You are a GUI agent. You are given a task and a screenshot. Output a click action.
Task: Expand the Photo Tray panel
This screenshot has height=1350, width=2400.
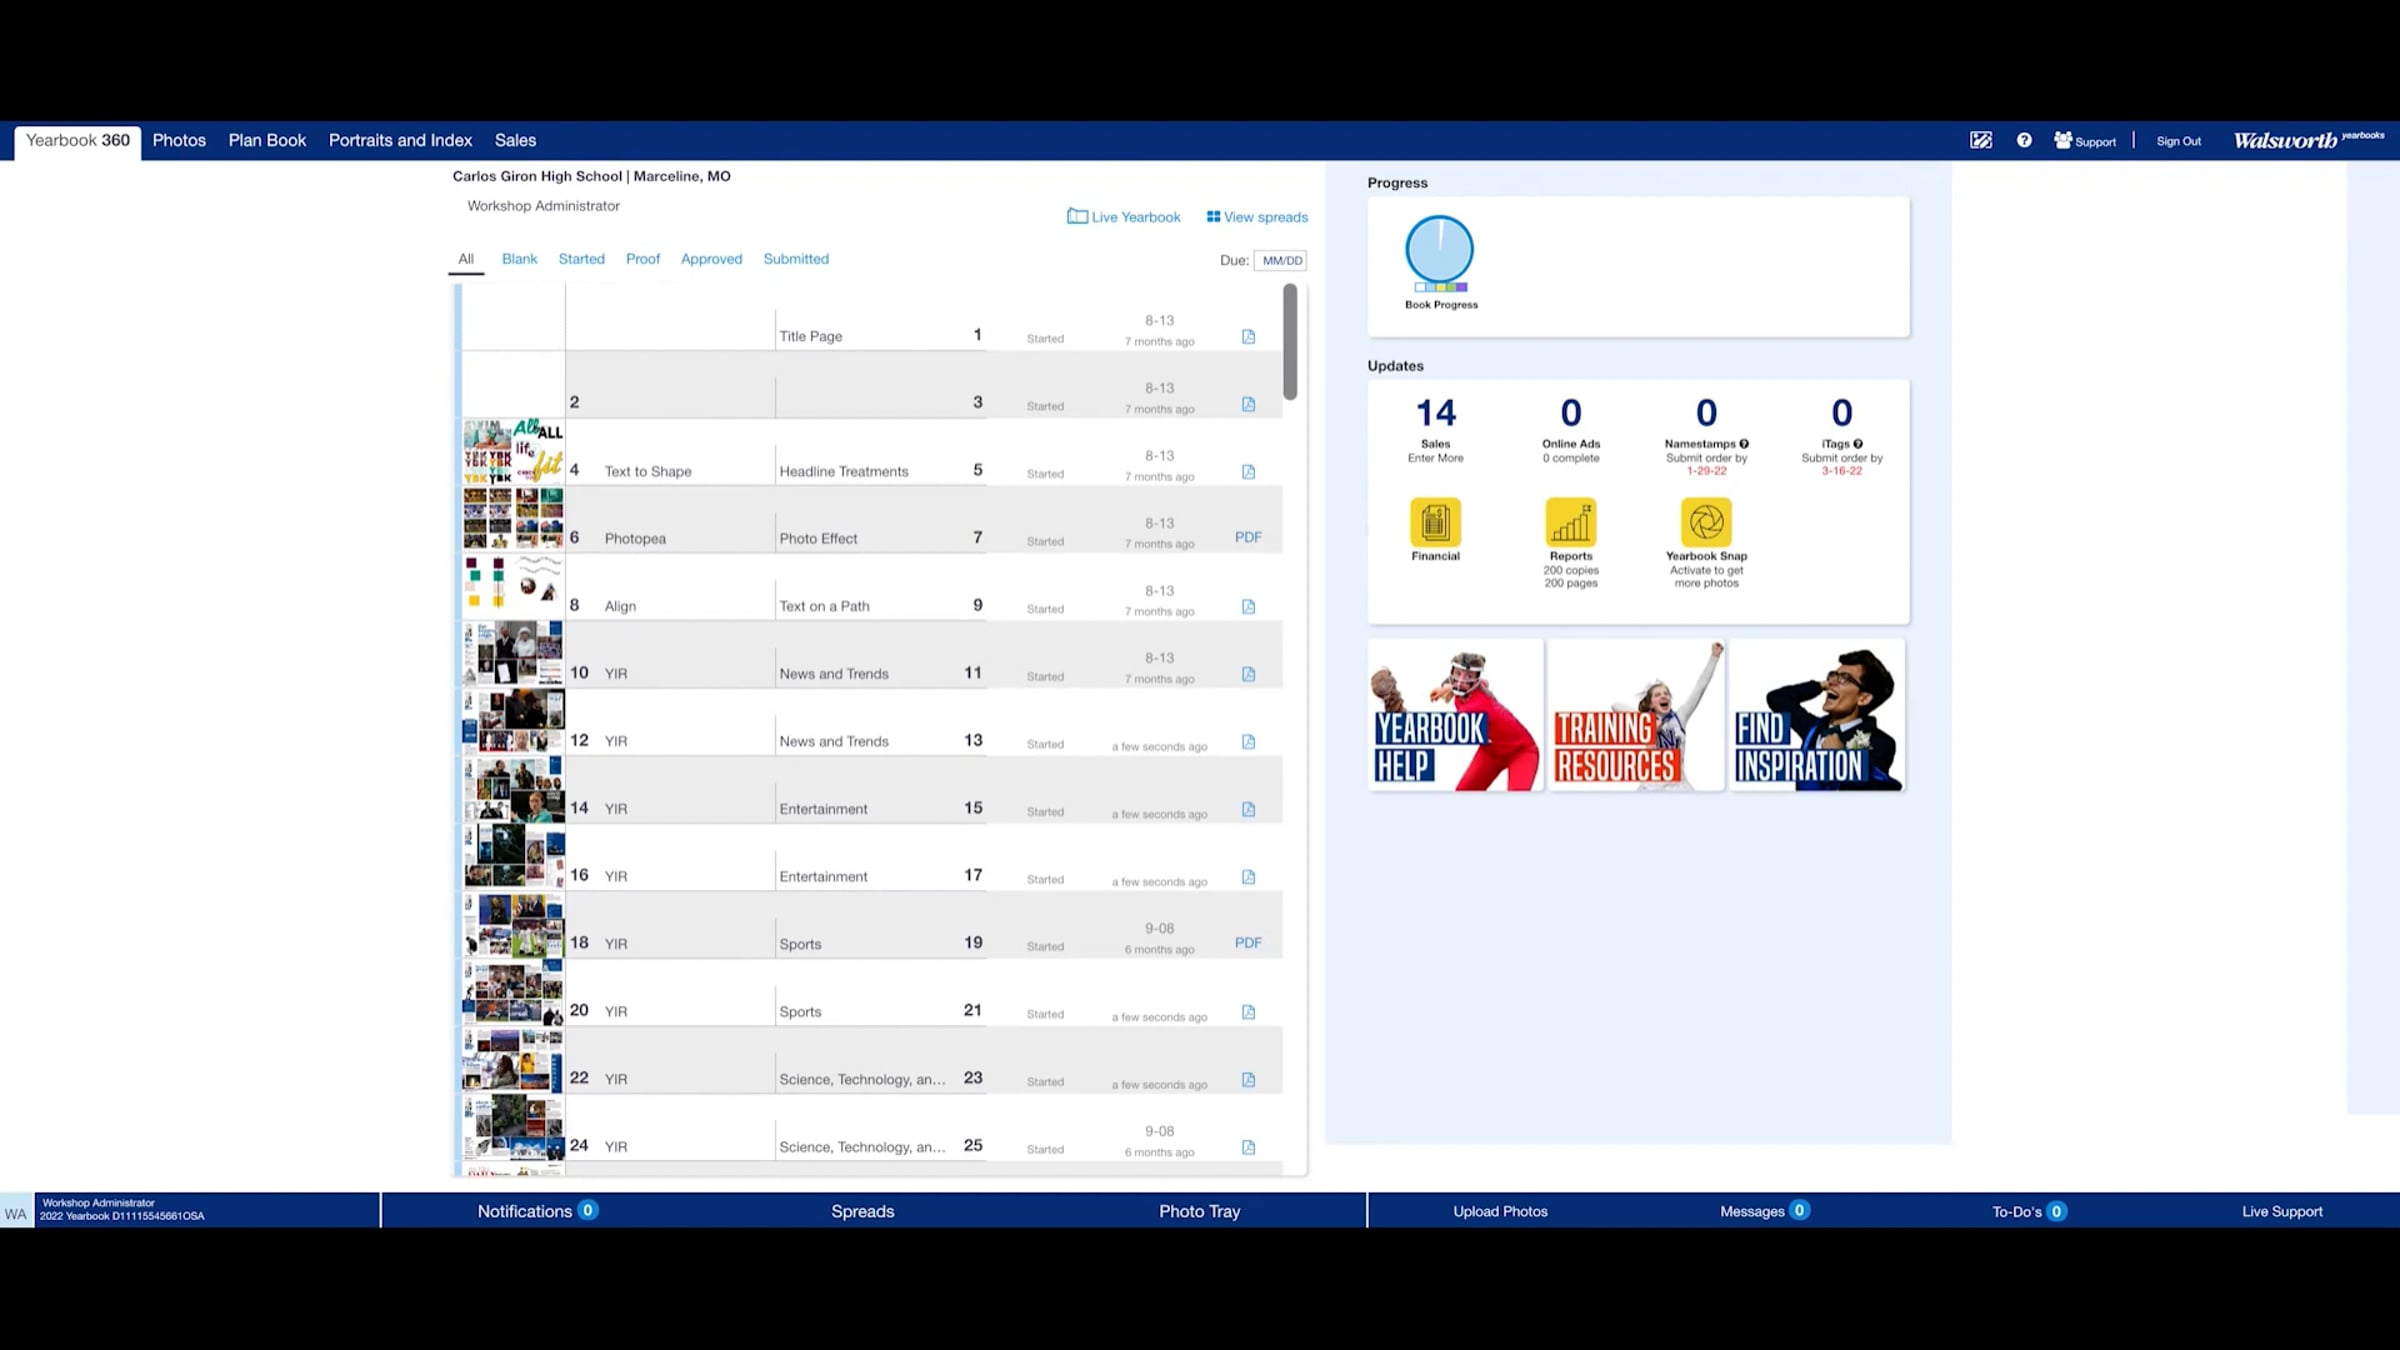pyautogui.click(x=1199, y=1211)
